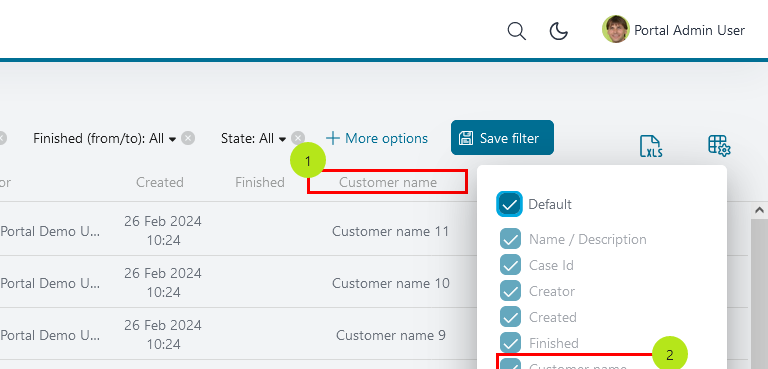Click the Save filter button
768x369 pixels.
(502, 138)
